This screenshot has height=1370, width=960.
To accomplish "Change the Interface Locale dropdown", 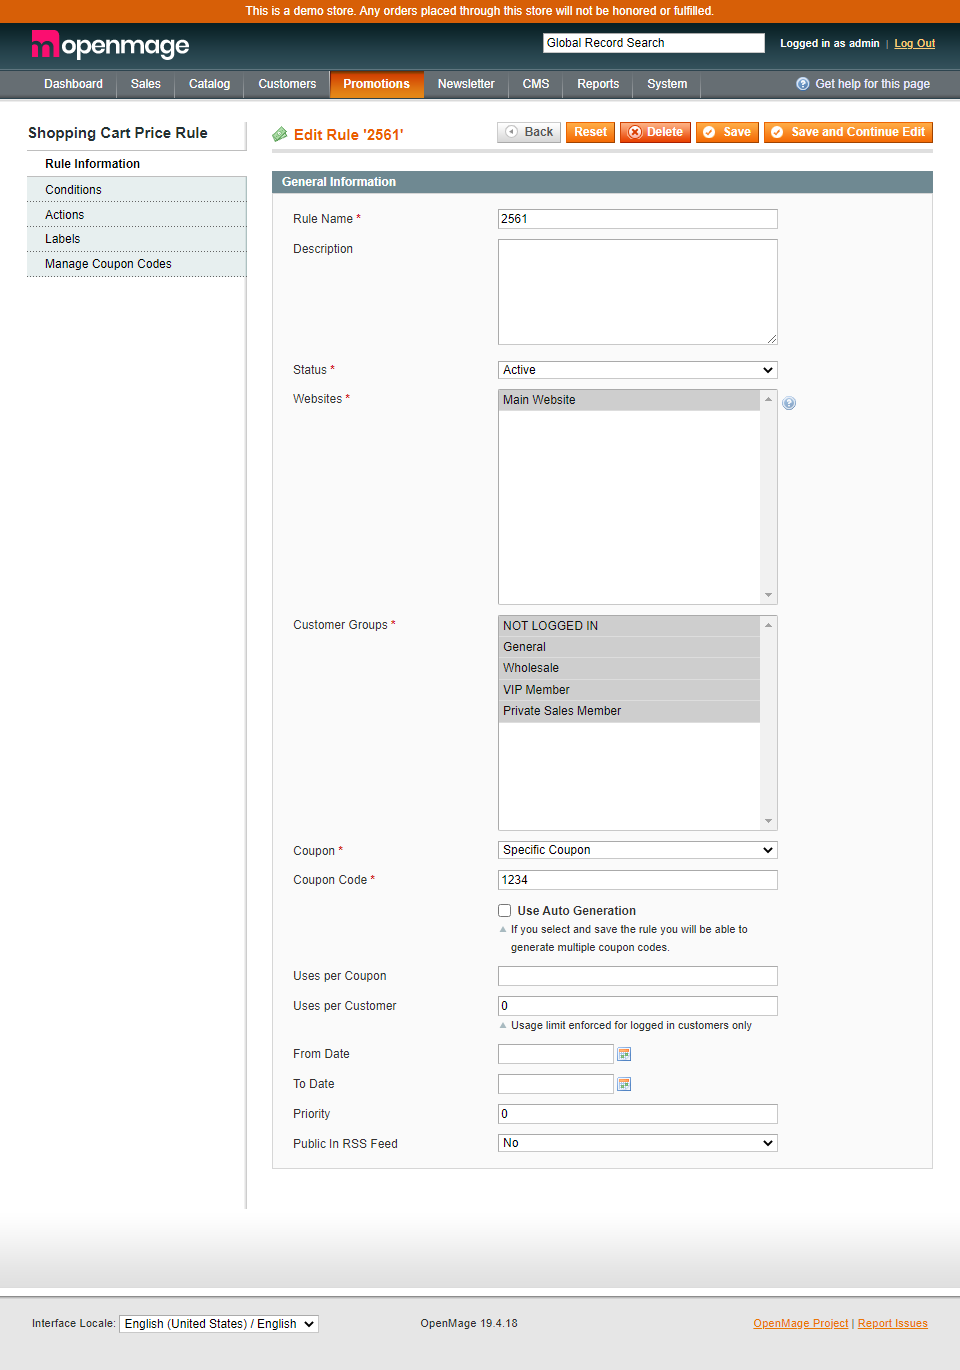I will tap(218, 1323).
